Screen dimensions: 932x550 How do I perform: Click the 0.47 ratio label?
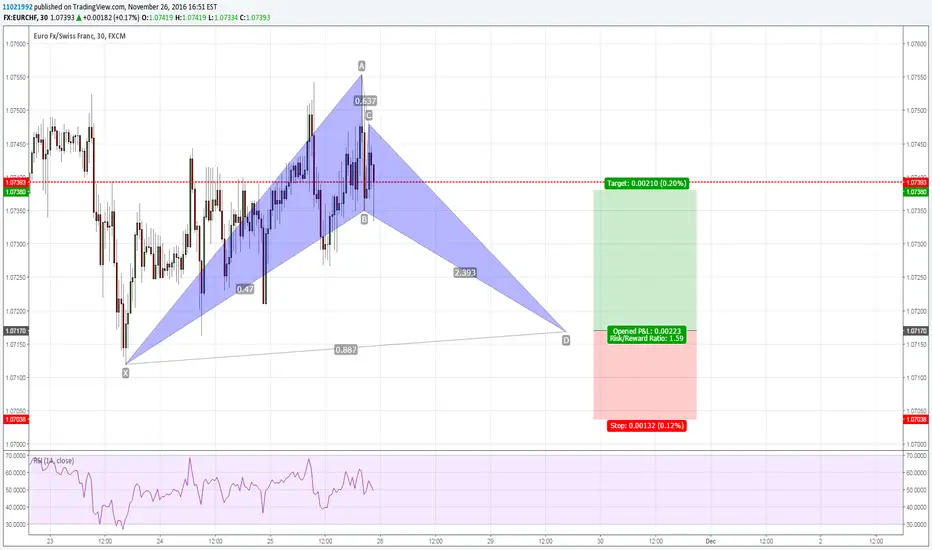(x=245, y=289)
